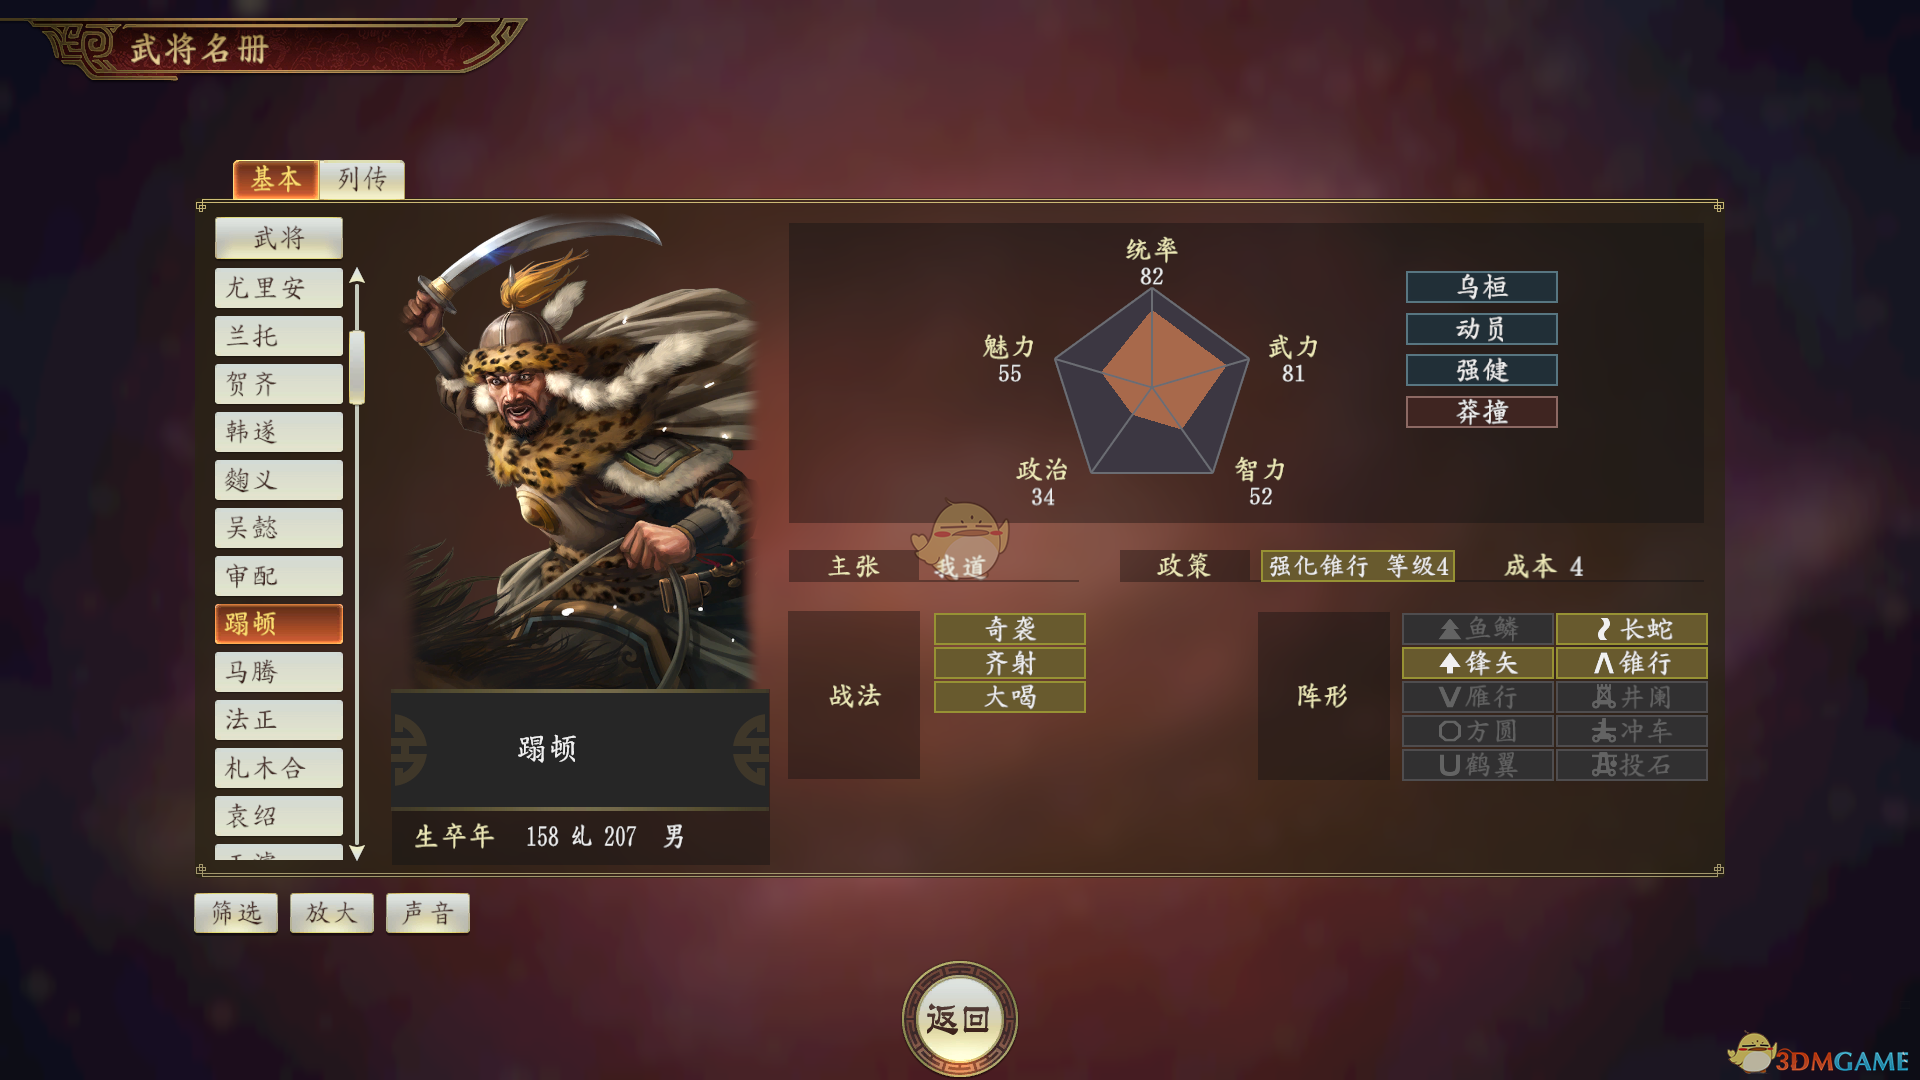Choose the 锥行 wedge formation

point(1632,663)
